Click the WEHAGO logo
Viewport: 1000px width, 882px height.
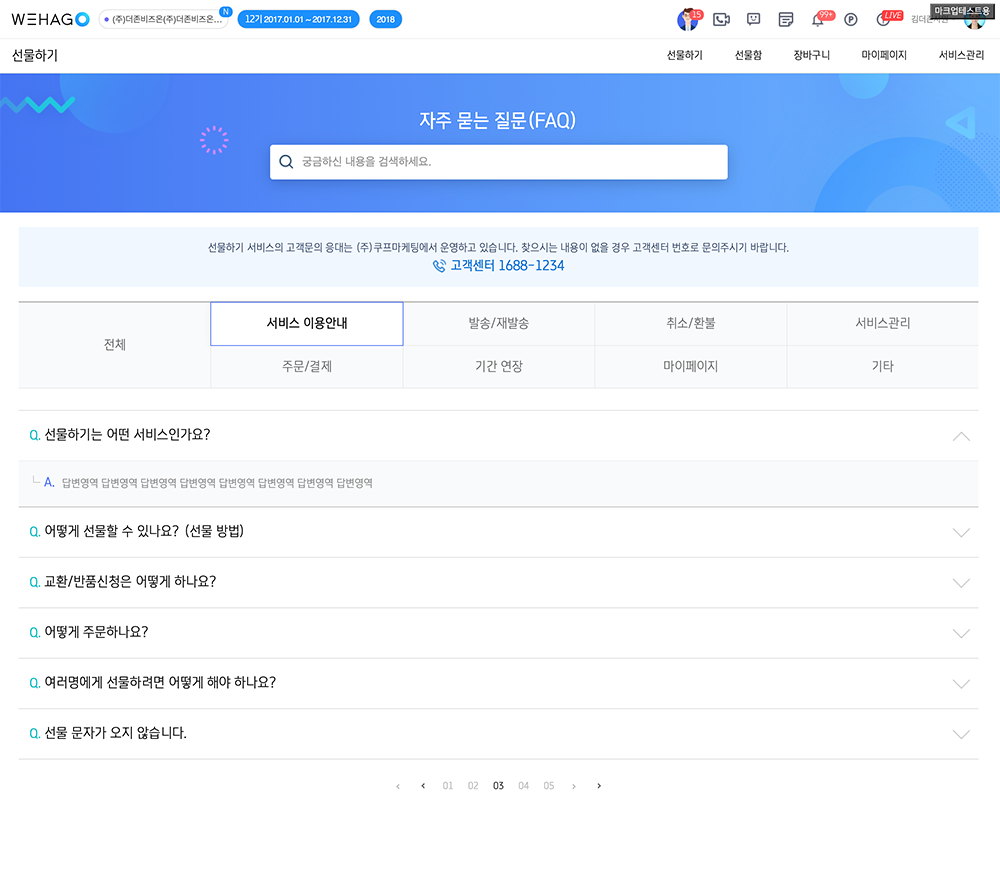pyautogui.click(x=50, y=19)
